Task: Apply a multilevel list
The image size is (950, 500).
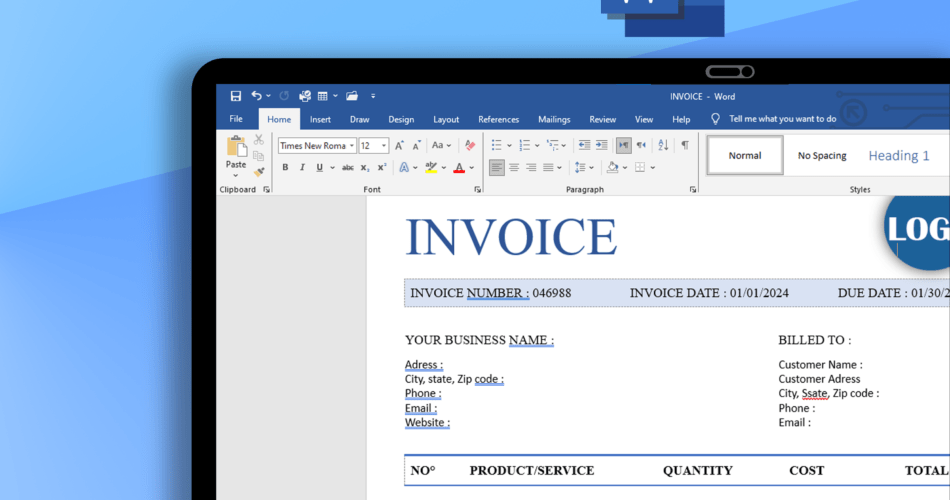Action: tap(552, 145)
